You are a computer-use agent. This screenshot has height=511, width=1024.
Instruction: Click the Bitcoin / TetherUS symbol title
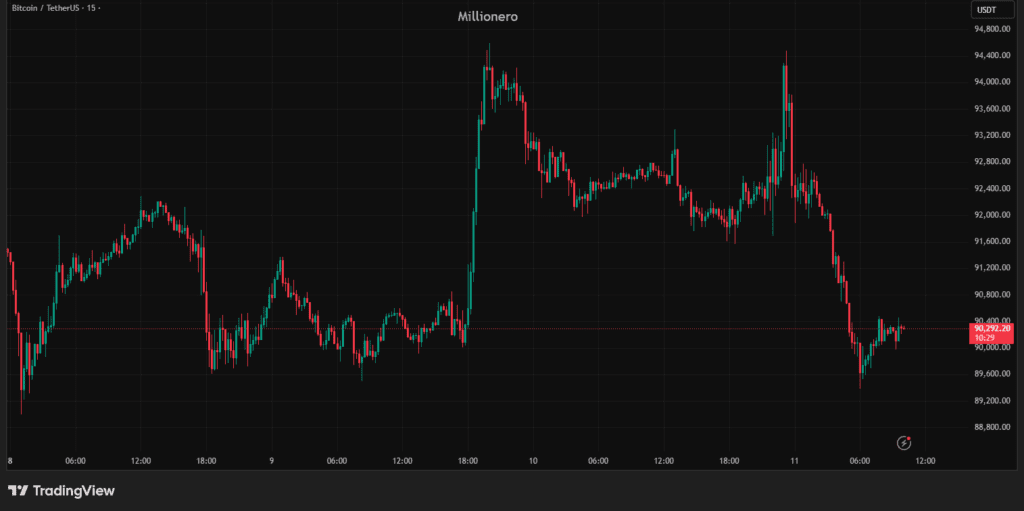click(46, 8)
